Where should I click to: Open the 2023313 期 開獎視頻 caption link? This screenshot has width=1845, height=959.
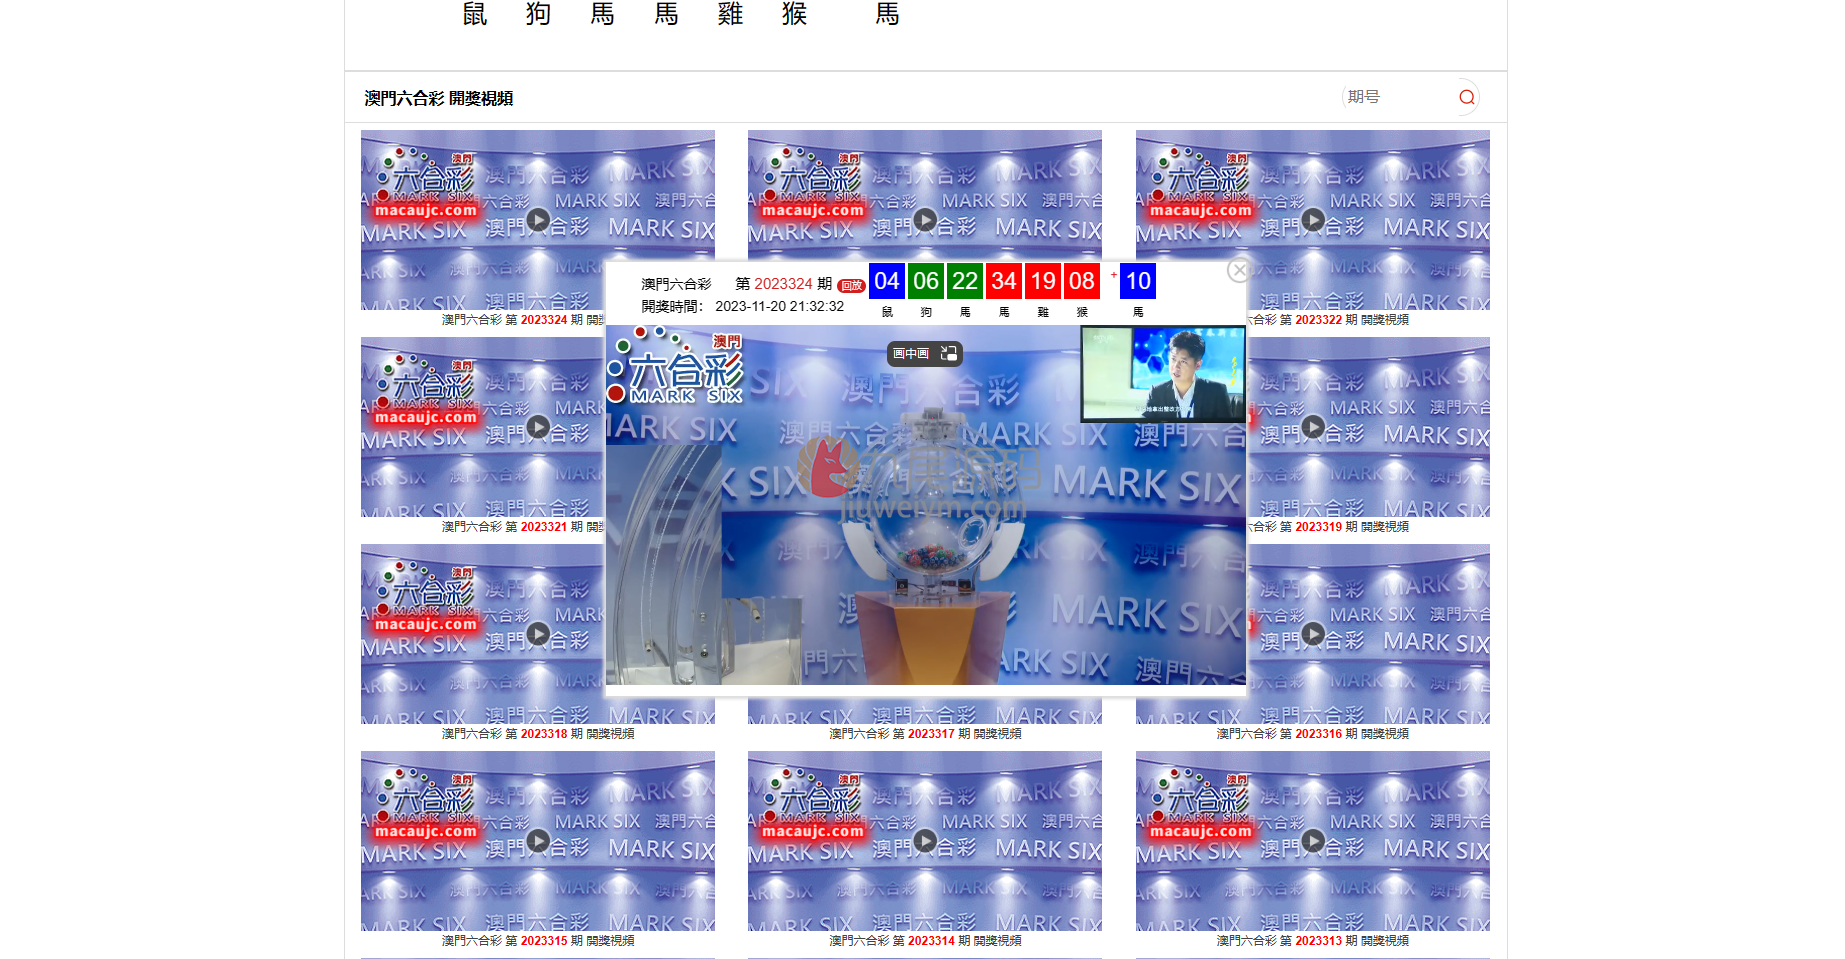[x=1313, y=941]
